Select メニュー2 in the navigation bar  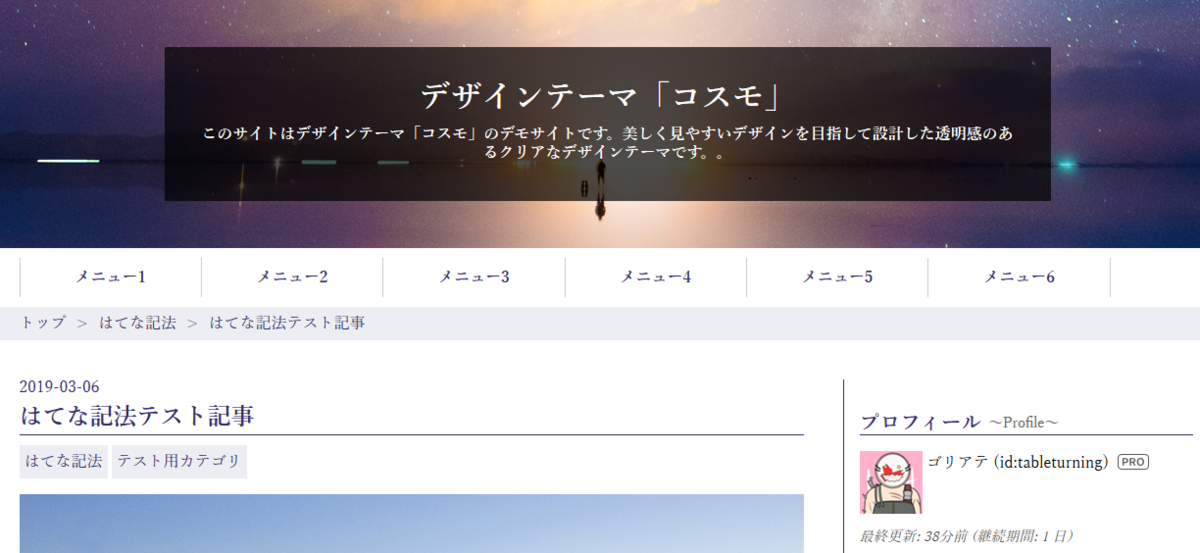(x=292, y=277)
